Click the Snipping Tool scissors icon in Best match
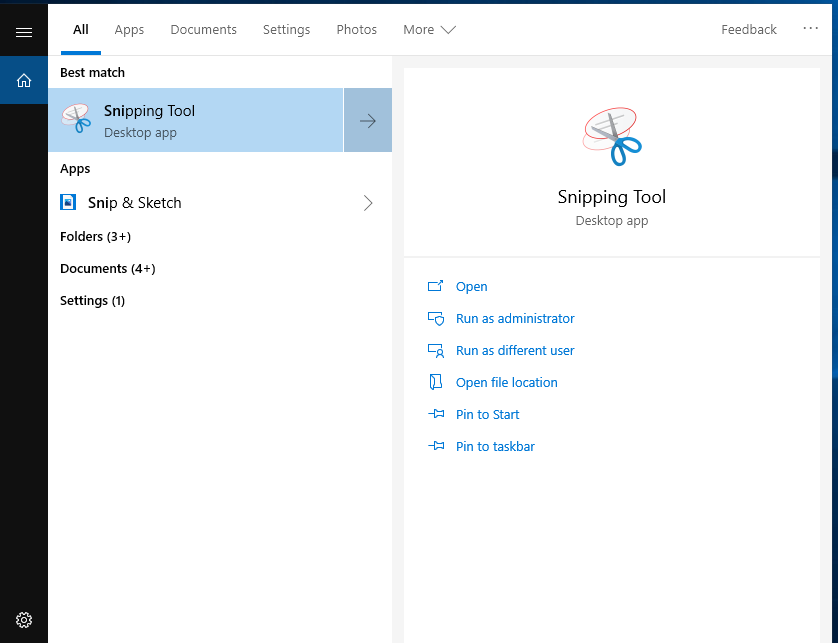This screenshot has width=838, height=643. pos(76,119)
